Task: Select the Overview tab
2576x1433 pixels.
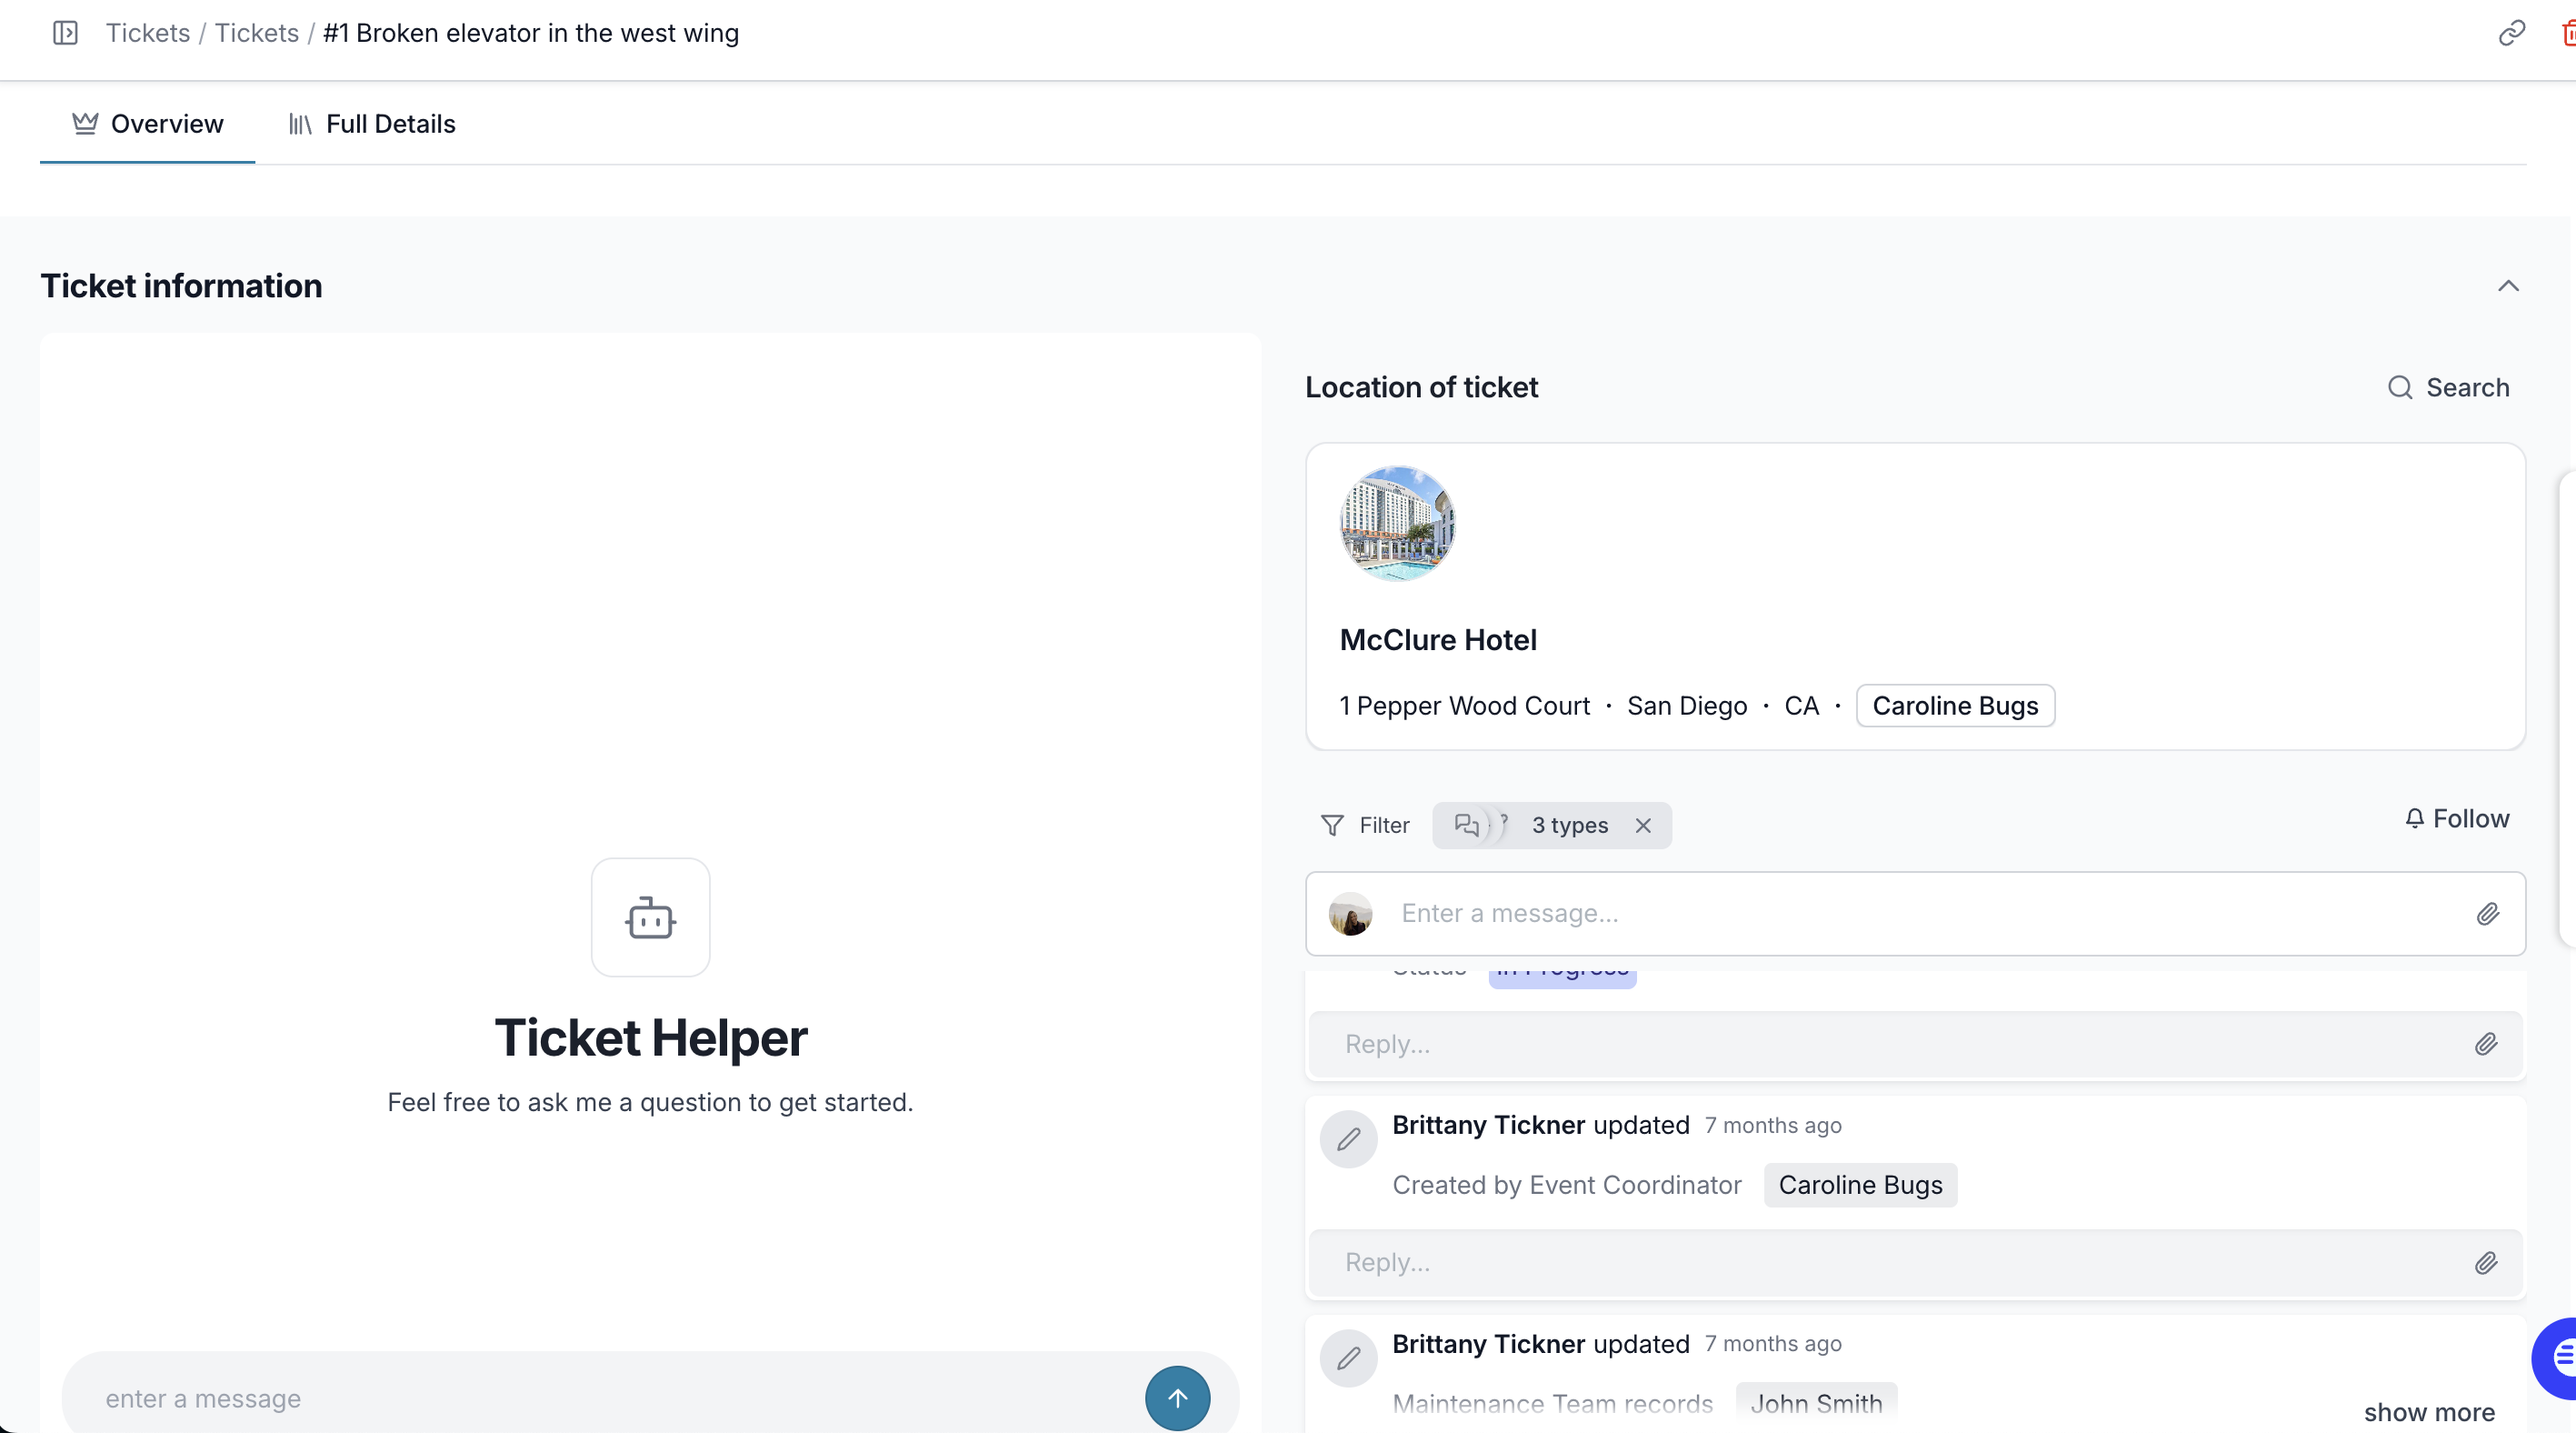Action: point(148,124)
